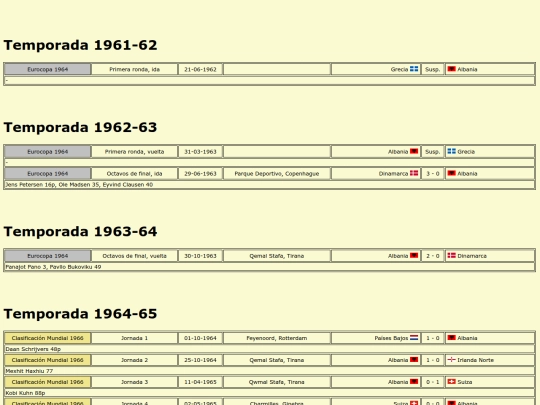Click the Grecia flag in the 31-03-1963 row
Screen dimensions: 540x405
point(451,151)
